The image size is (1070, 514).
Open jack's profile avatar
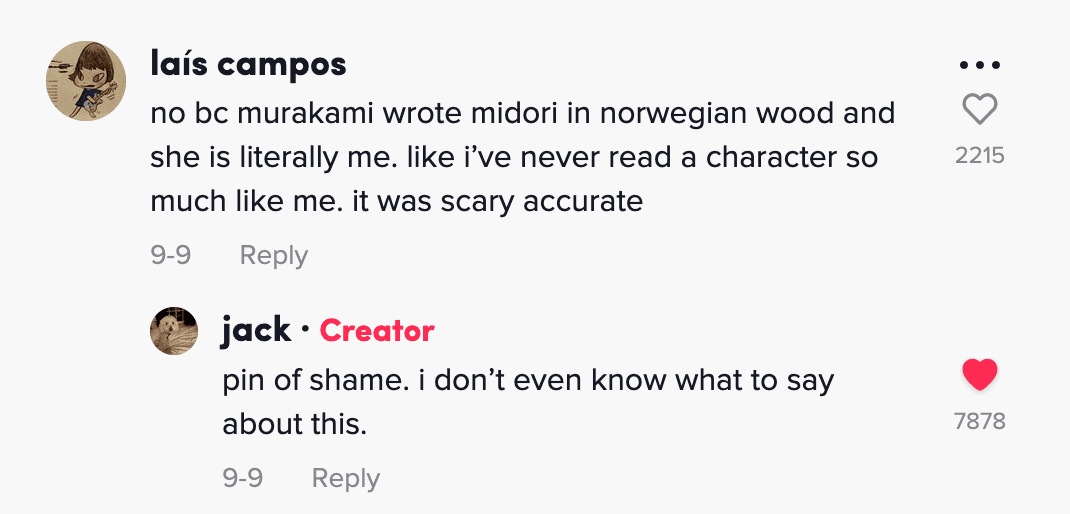[x=174, y=331]
